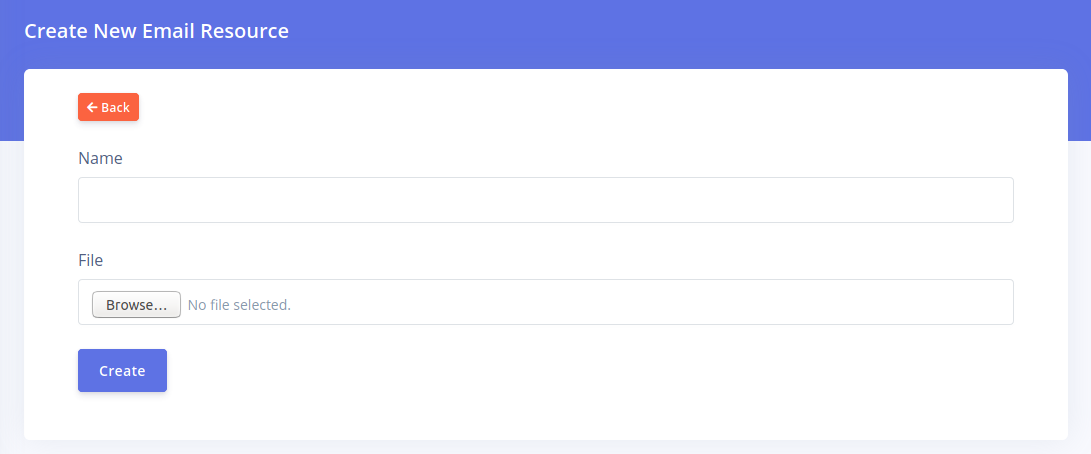
Task: Place cursor in the Name textbox
Action: point(545,200)
